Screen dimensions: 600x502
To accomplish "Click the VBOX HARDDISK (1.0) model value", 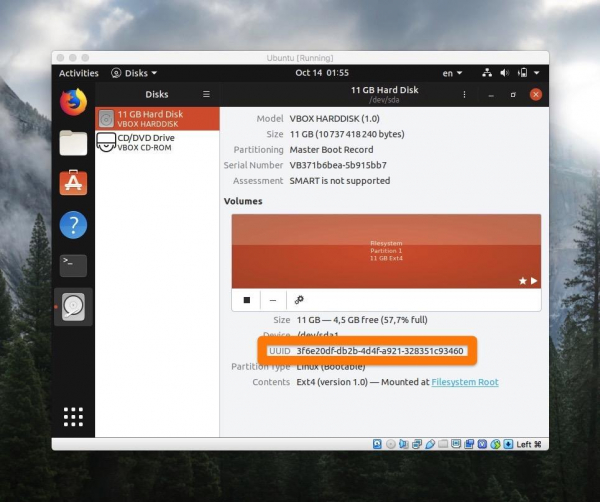I will [334, 119].
